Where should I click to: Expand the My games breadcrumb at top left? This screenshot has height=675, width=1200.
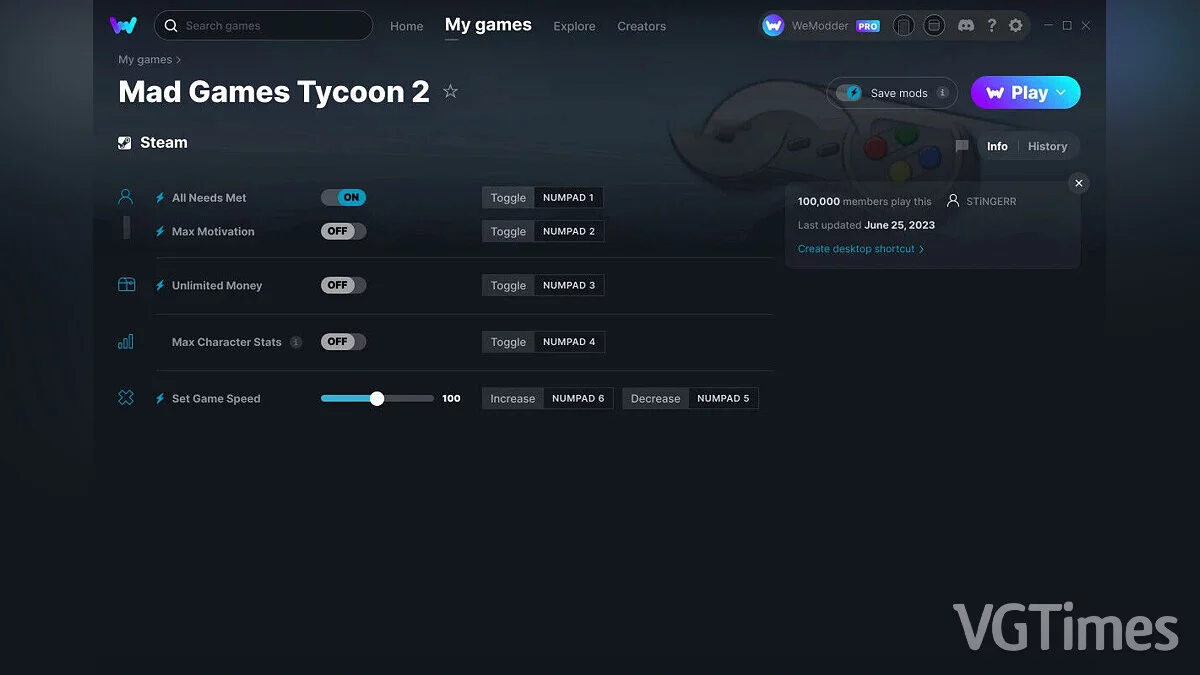point(143,59)
